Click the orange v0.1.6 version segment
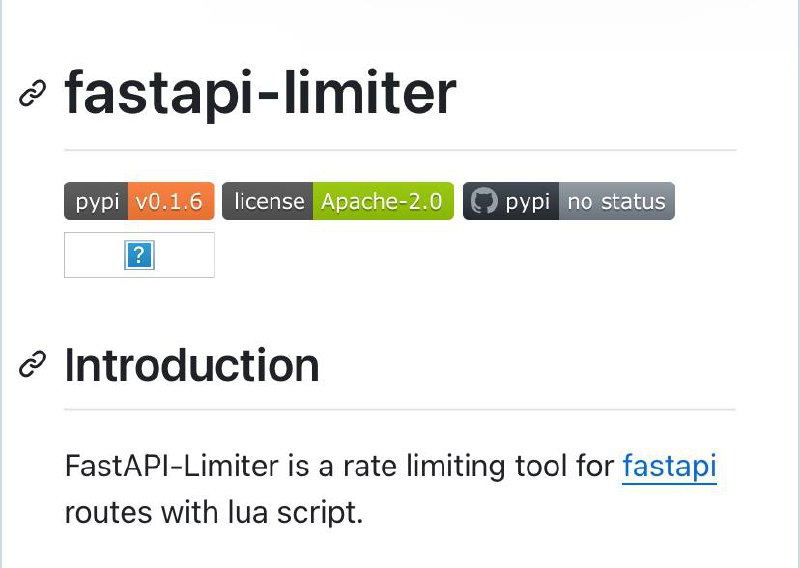This screenshot has height=568, width=800. (x=171, y=201)
